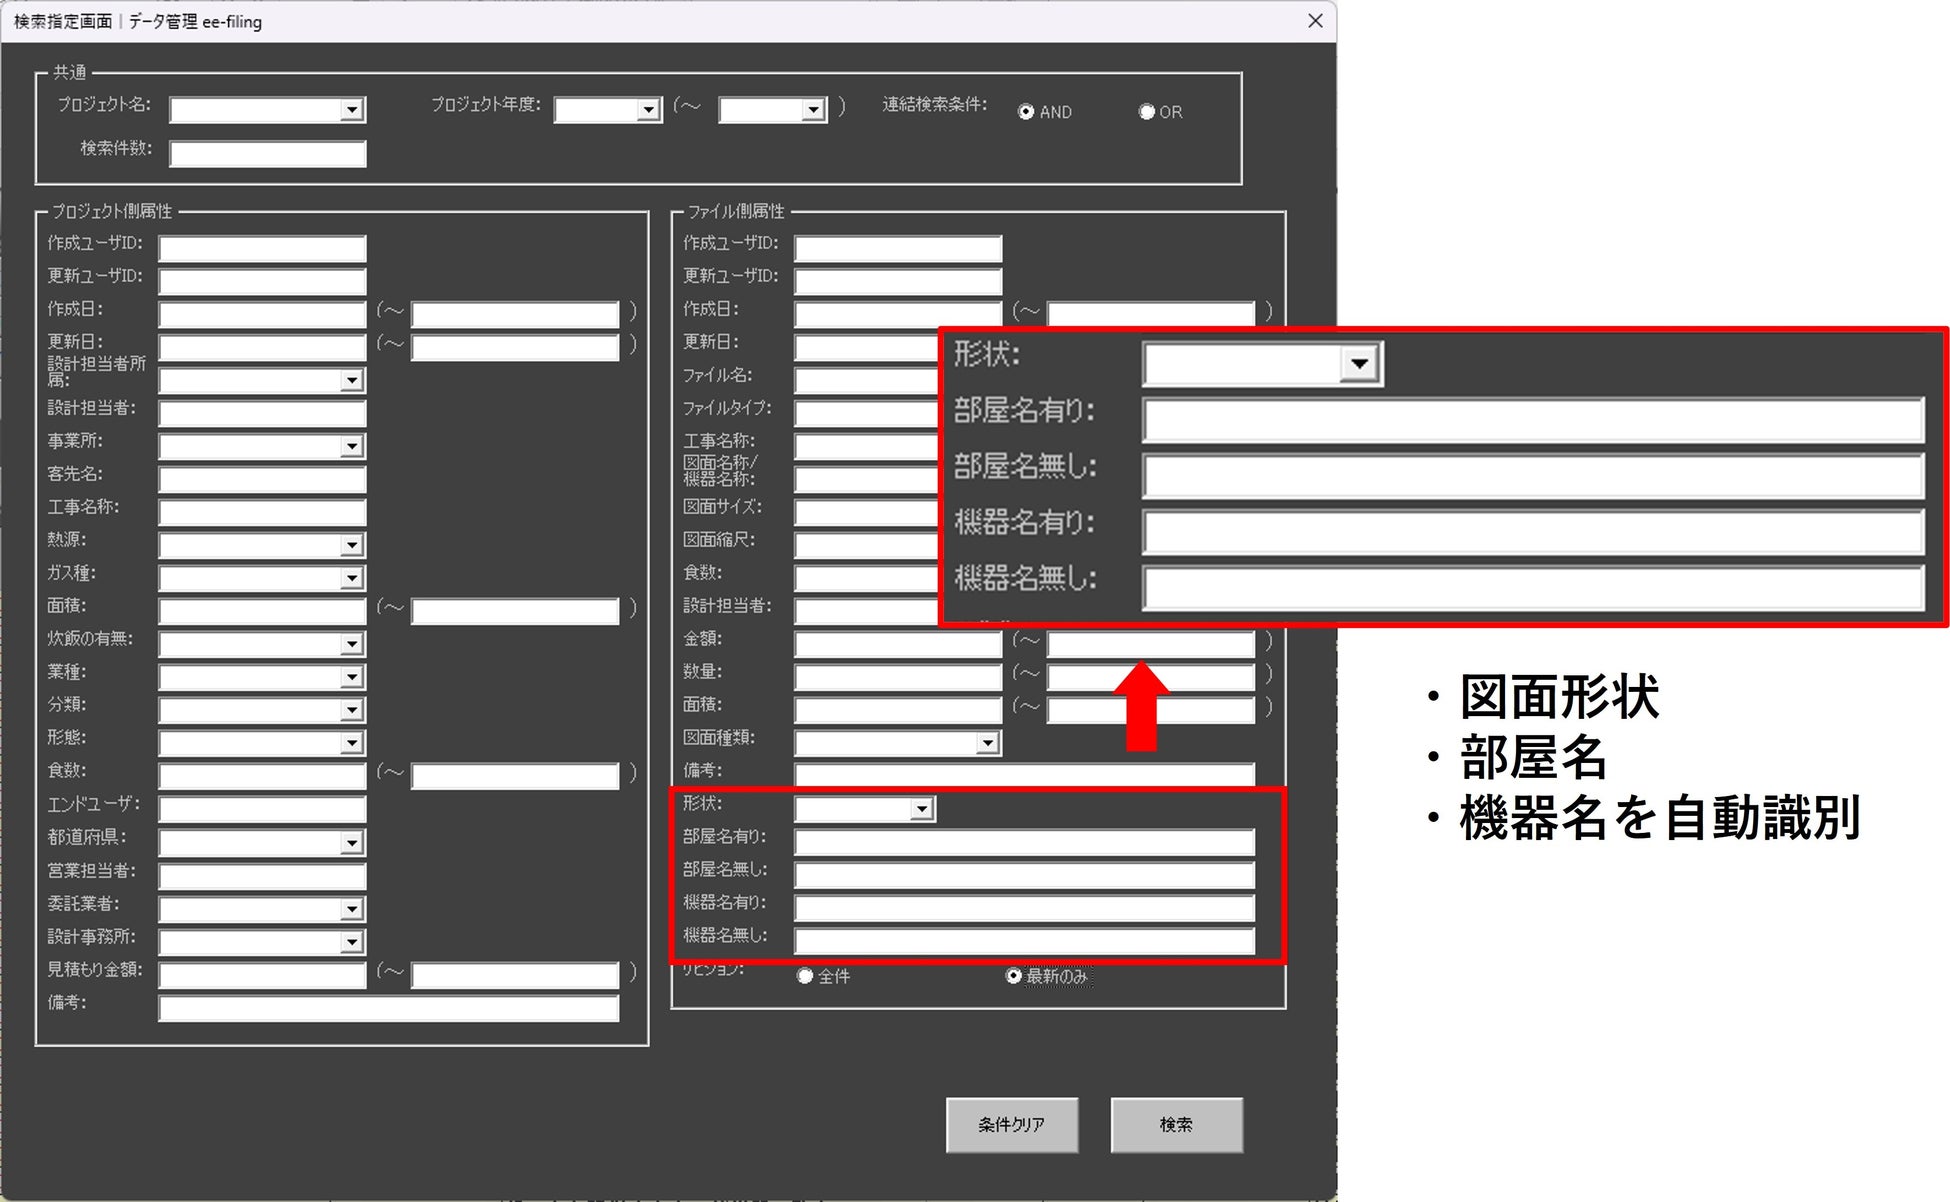Open the プロジェクト名 dropdown
Viewport: 1950px width, 1202px height.
pos(351,110)
